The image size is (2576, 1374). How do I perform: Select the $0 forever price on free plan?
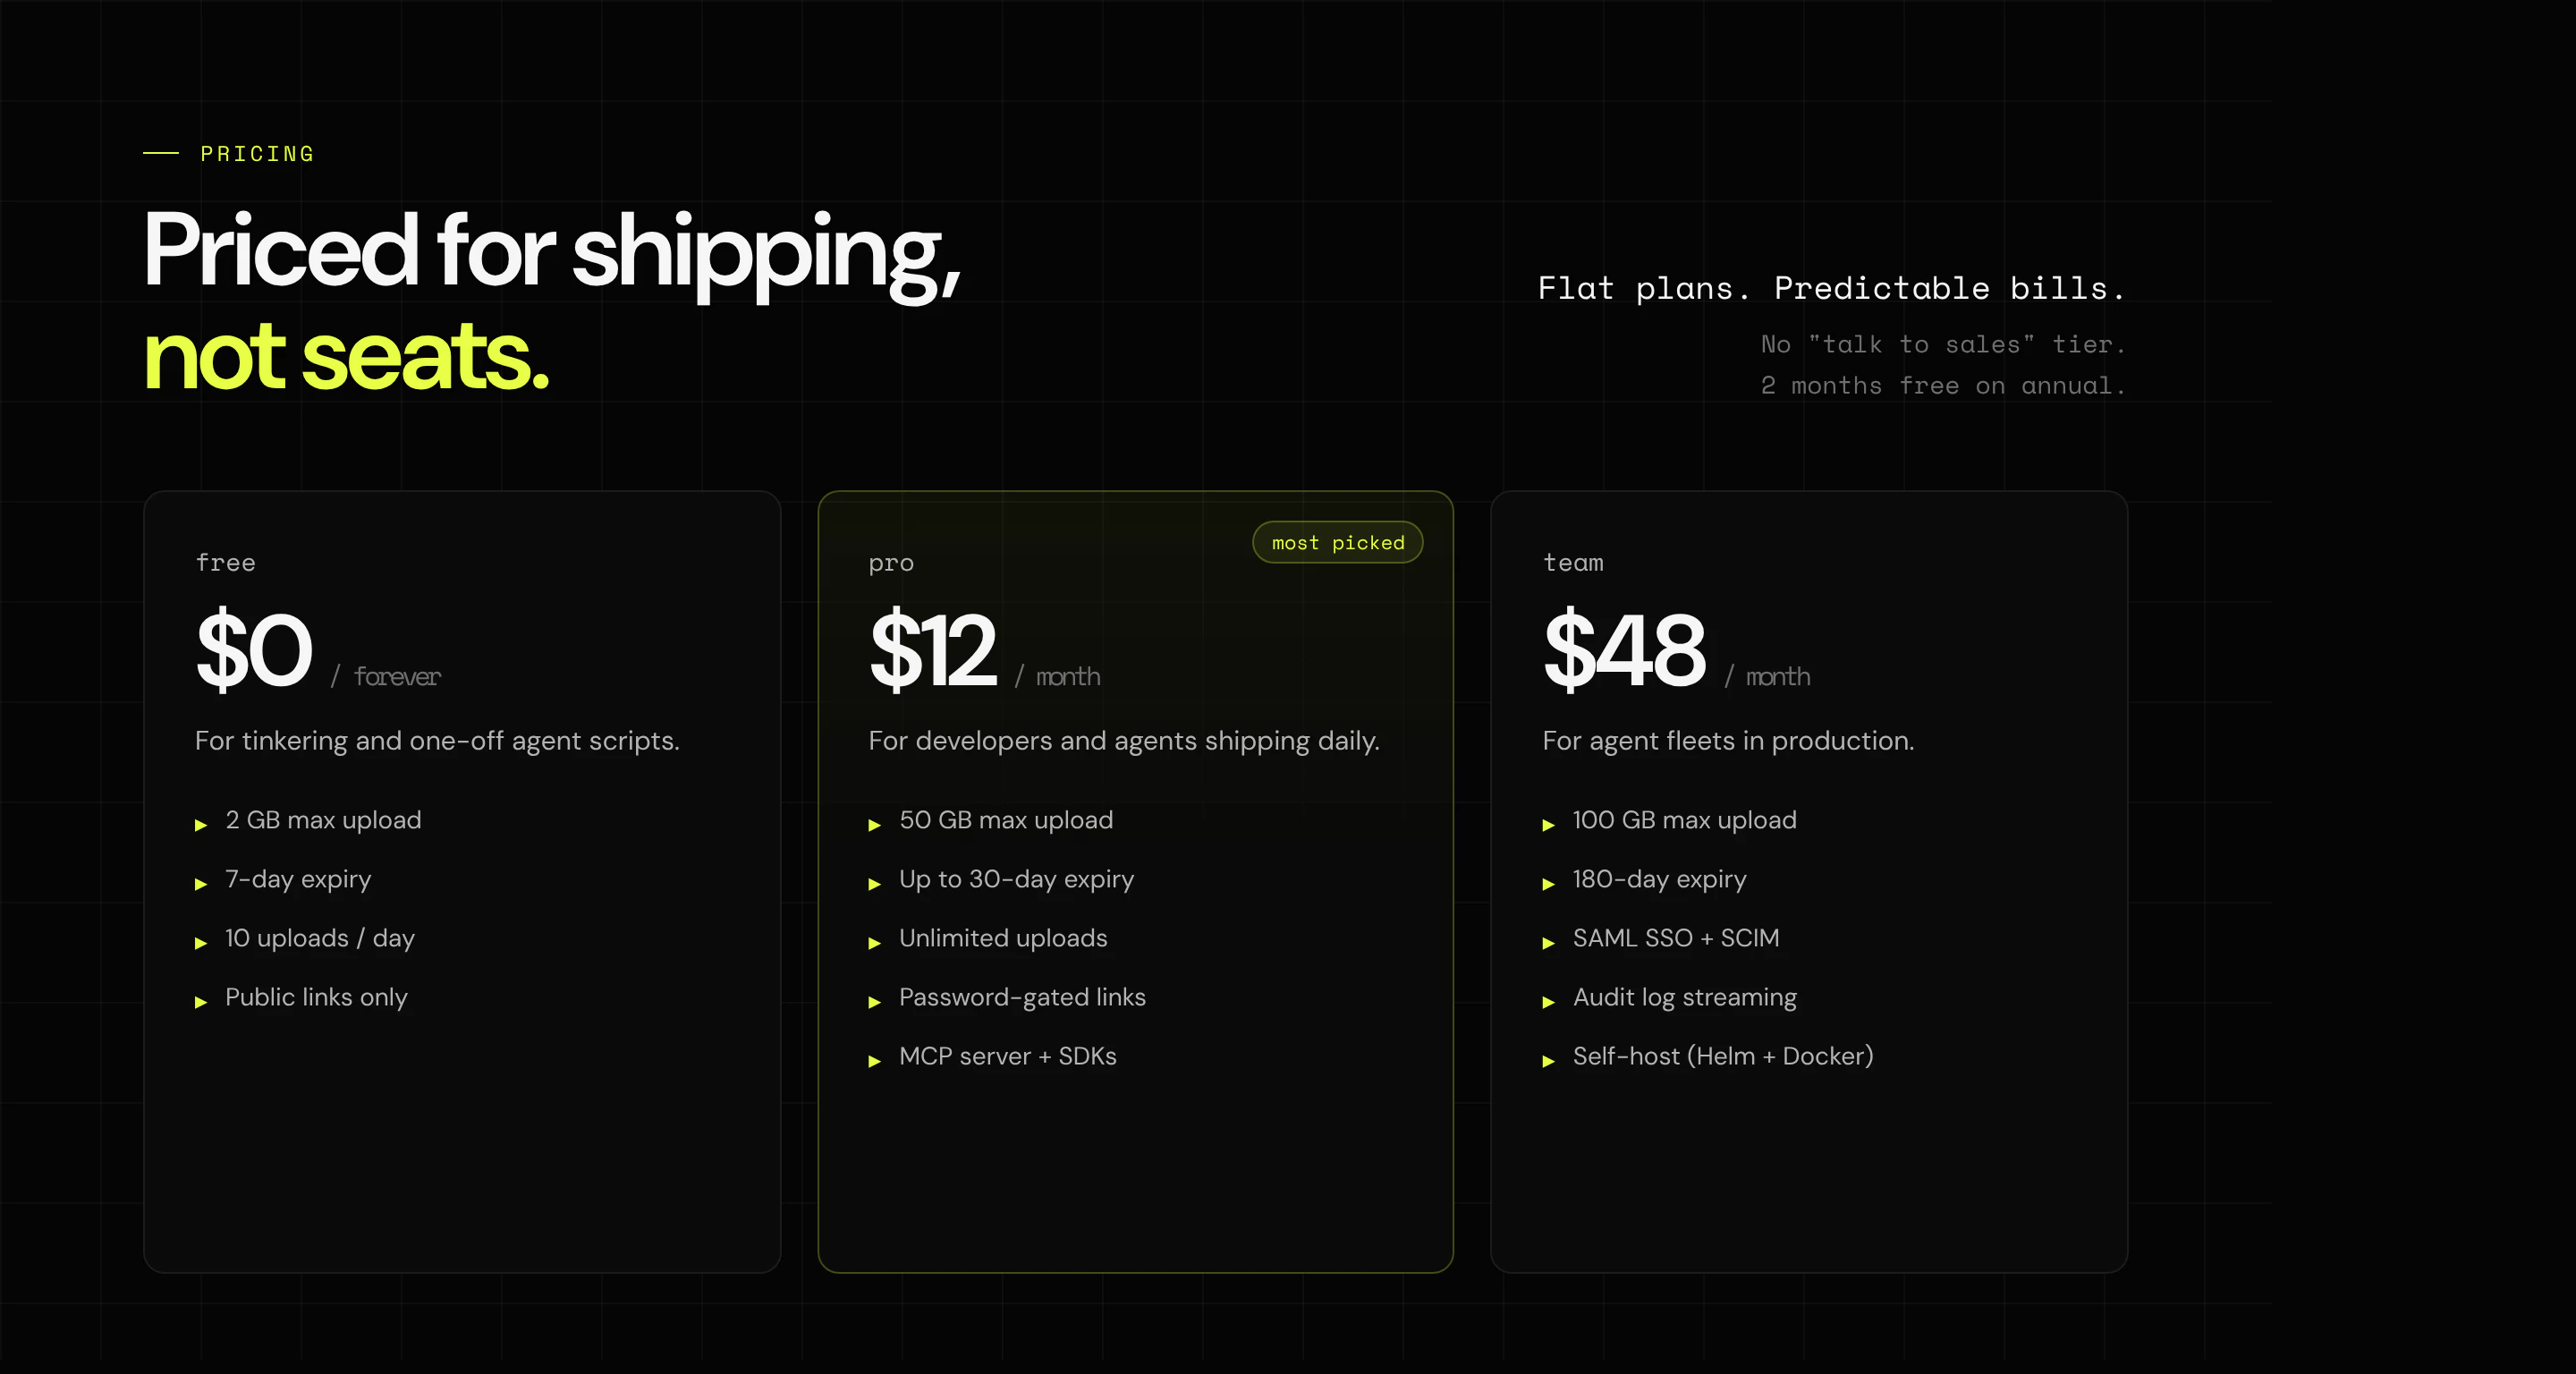pos(318,650)
